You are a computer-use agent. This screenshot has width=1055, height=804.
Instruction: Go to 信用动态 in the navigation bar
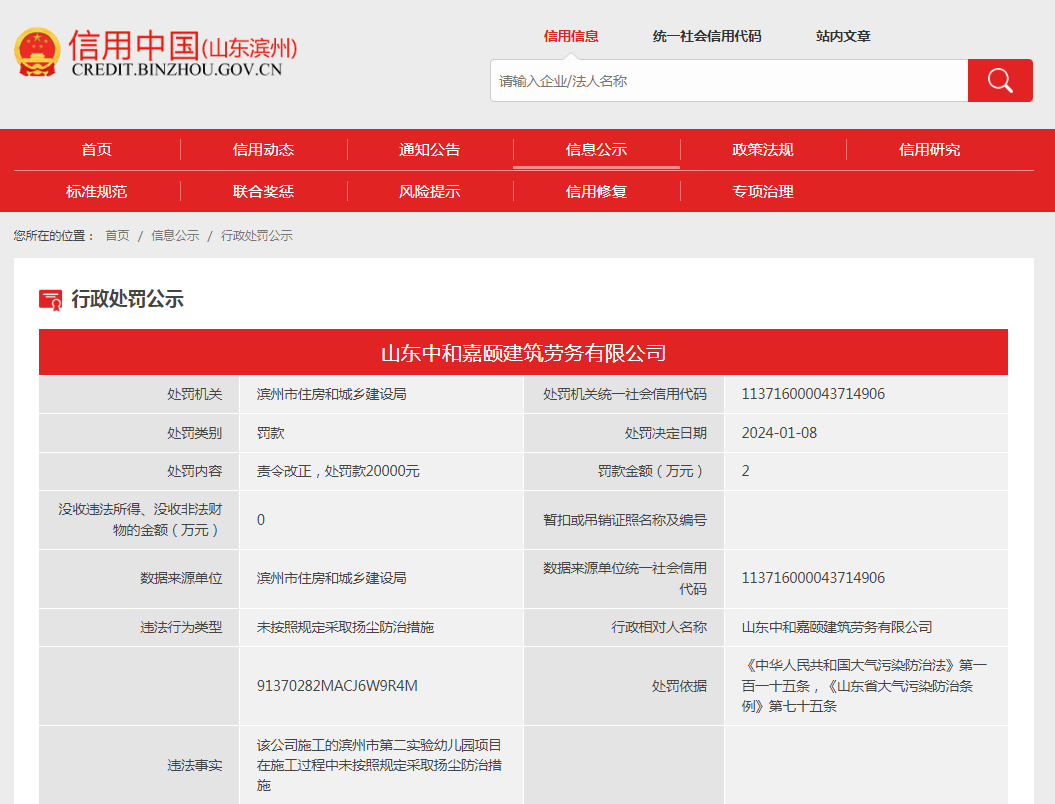(x=263, y=149)
